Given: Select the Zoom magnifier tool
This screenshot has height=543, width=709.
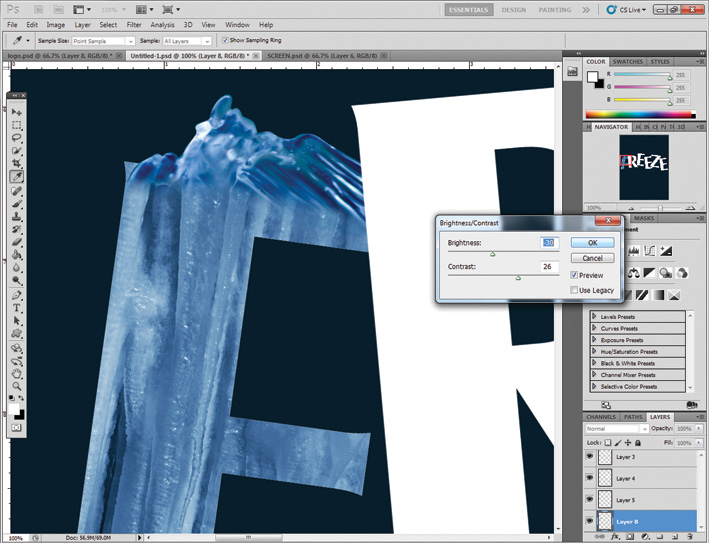Looking at the screenshot, I should [17, 385].
